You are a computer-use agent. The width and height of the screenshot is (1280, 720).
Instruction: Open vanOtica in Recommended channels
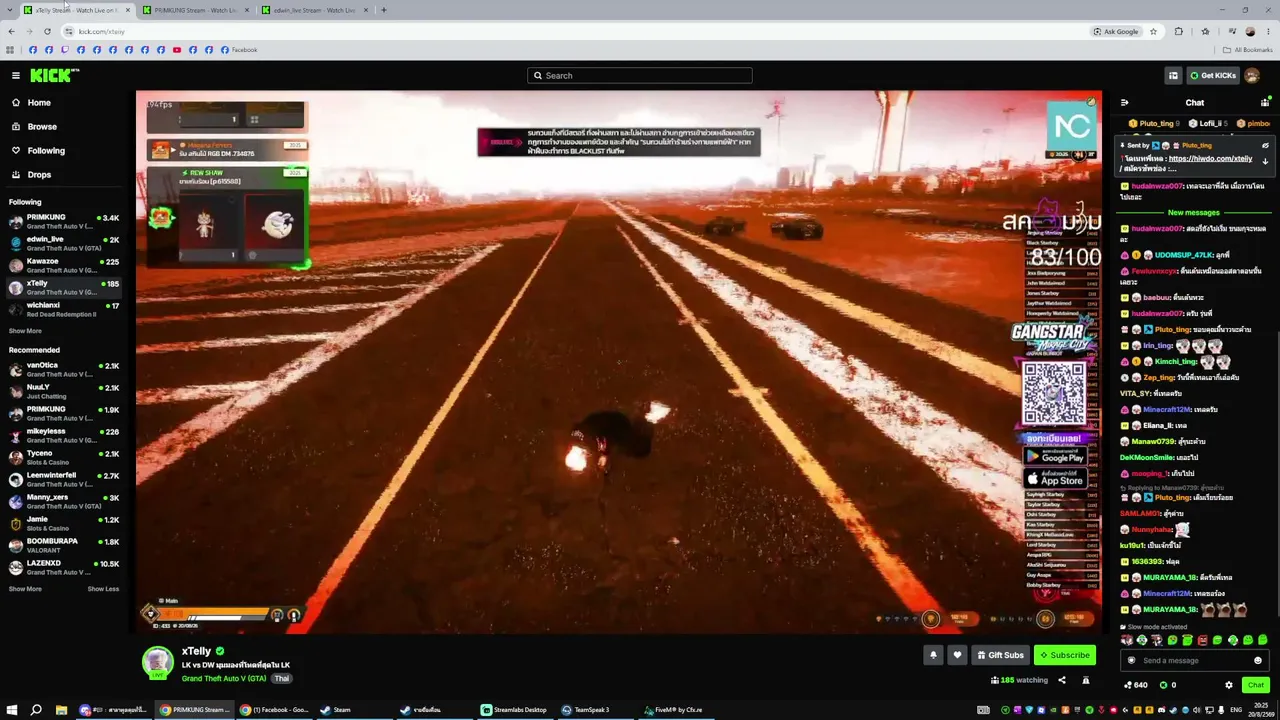tap(66, 369)
